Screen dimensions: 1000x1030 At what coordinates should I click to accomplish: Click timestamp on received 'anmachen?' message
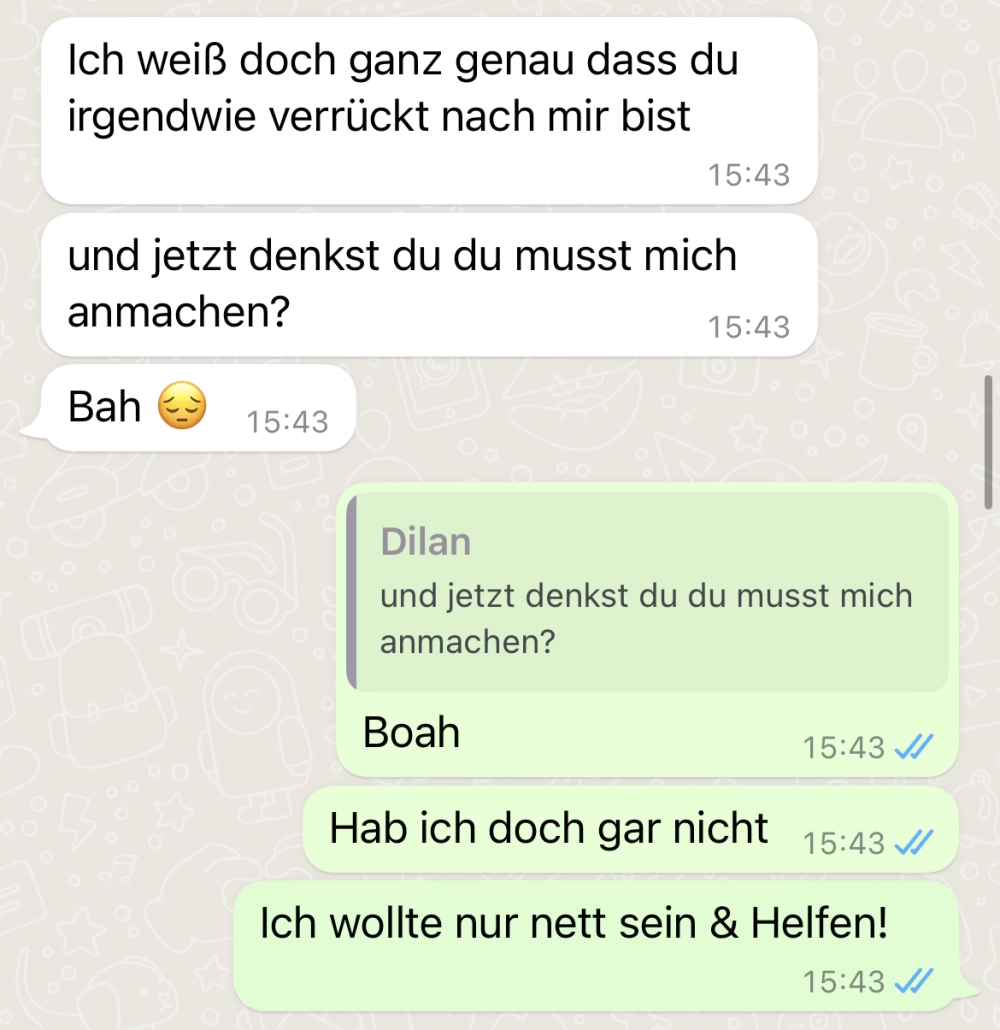pos(748,327)
